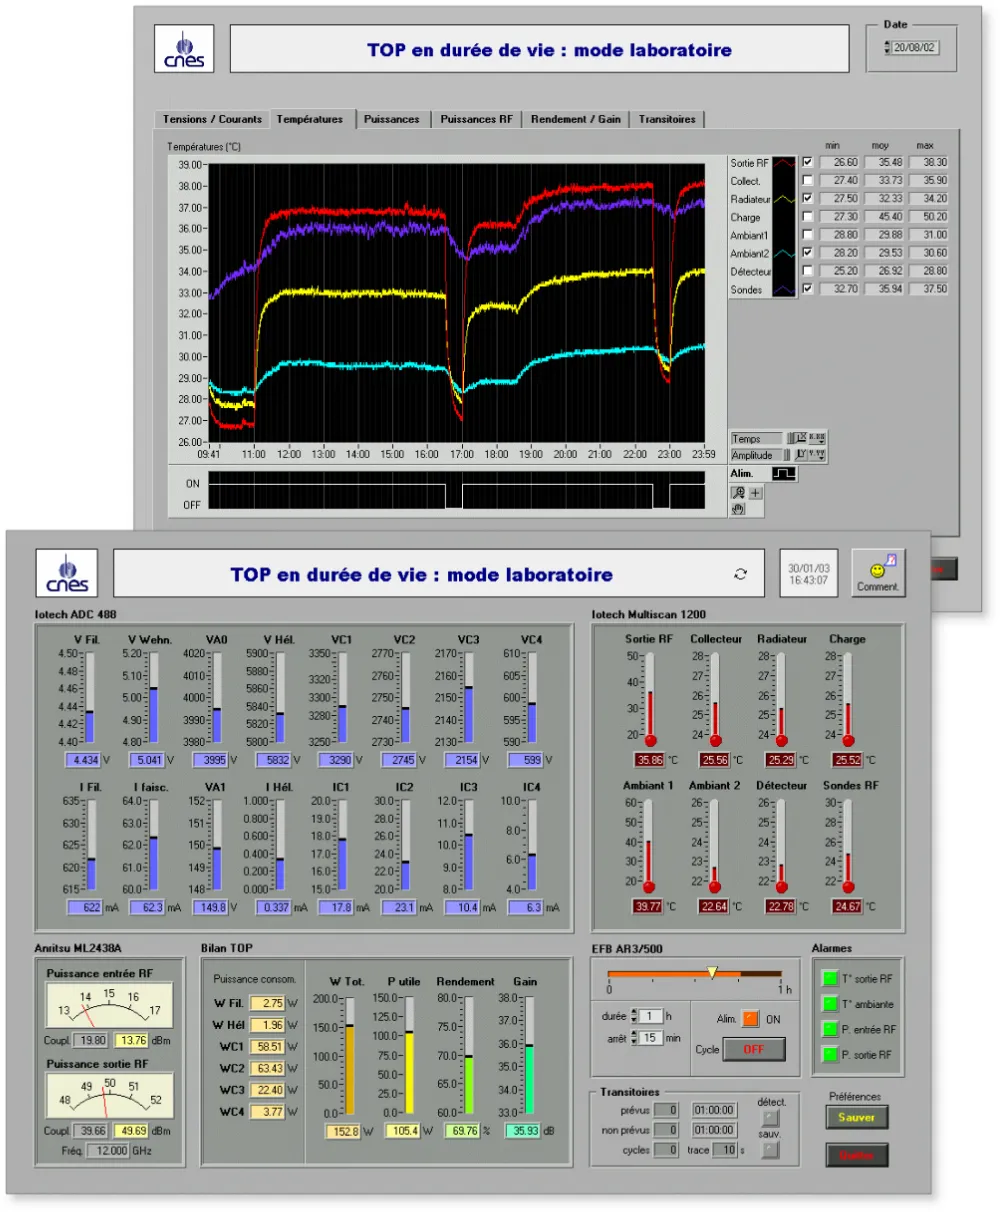Switch to the Tensions / Courants tab
This screenshot has width=1000, height=1212.
pyautogui.click(x=212, y=119)
